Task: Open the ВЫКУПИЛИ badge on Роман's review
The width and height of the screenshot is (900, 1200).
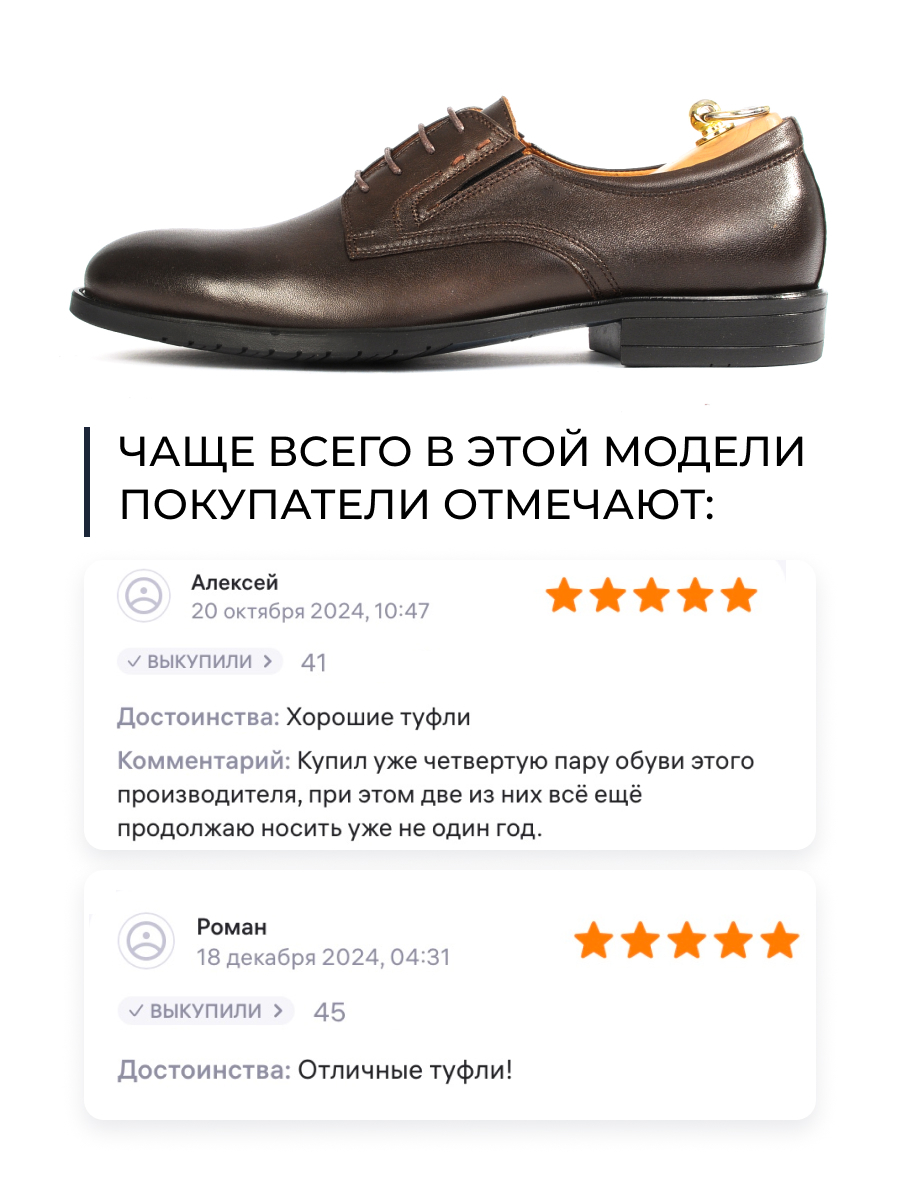Action: pyautogui.click(x=206, y=1010)
